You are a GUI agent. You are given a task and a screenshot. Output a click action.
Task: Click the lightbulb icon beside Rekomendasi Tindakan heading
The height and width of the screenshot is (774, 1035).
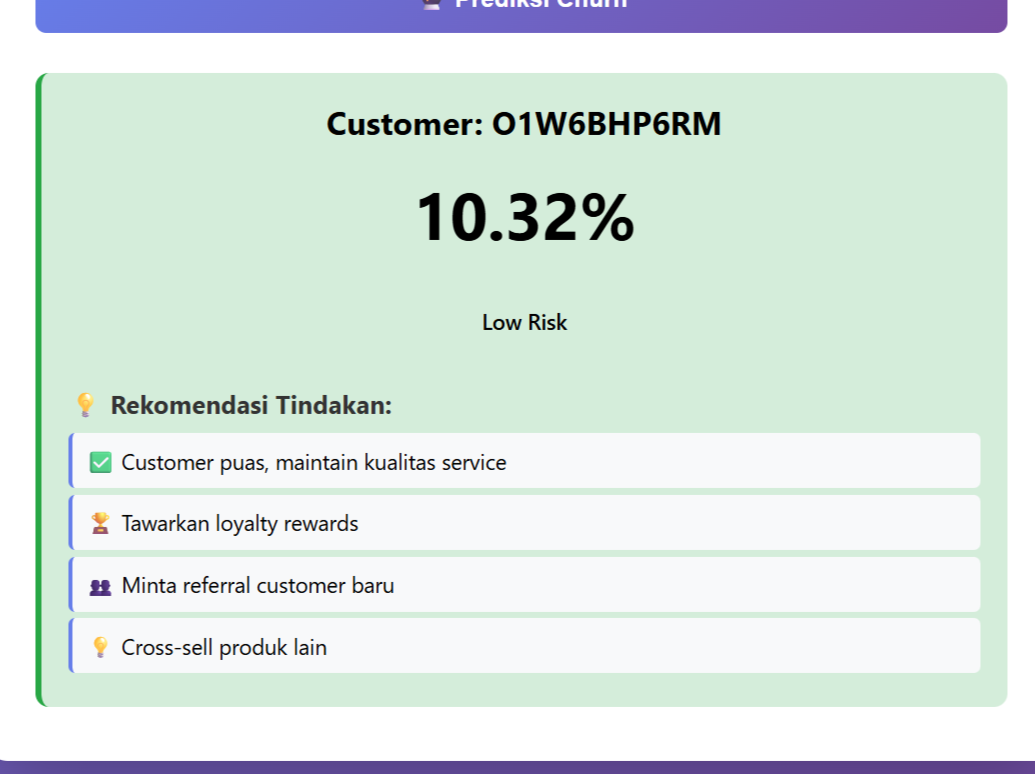click(85, 405)
